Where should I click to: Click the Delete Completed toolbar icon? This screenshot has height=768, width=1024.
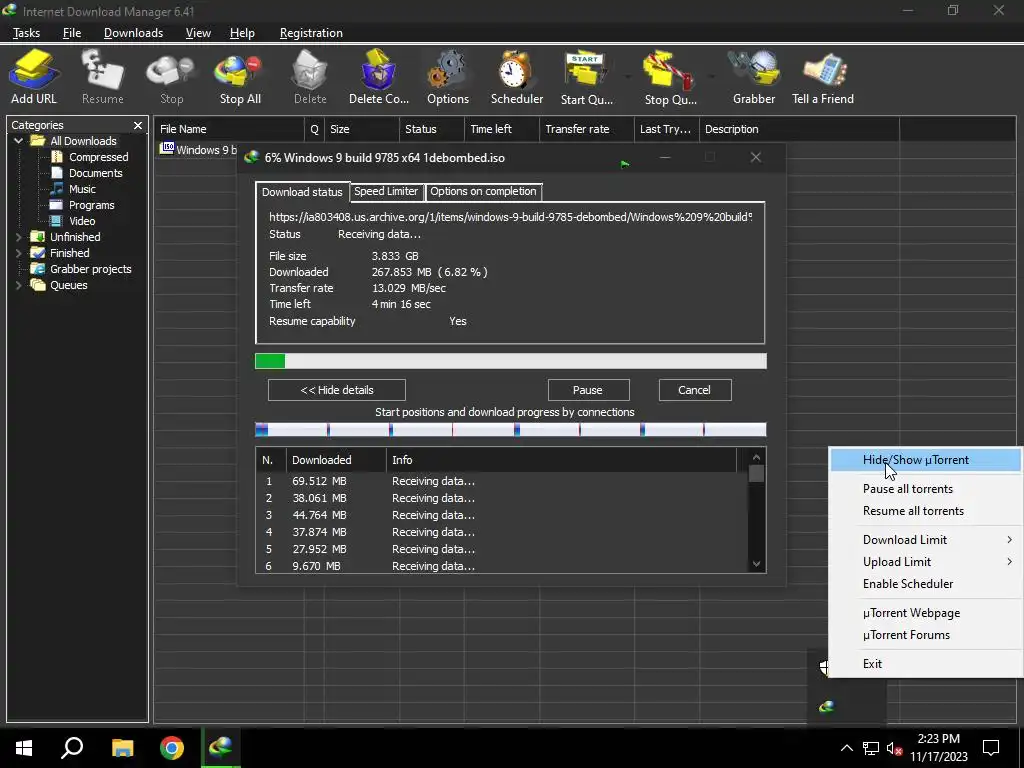(379, 77)
